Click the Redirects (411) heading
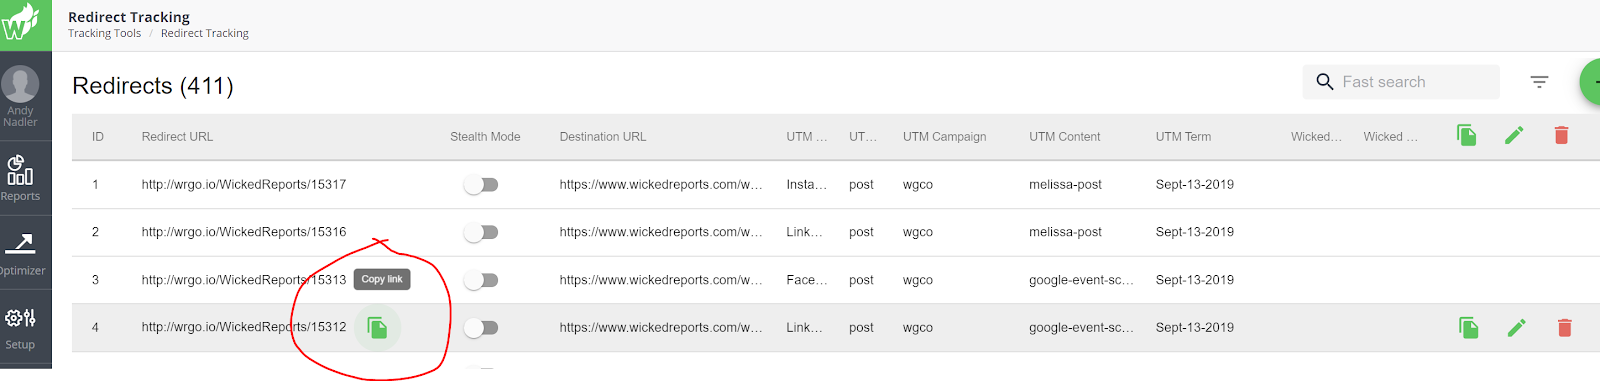The image size is (1600, 381). [x=153, y=86]
